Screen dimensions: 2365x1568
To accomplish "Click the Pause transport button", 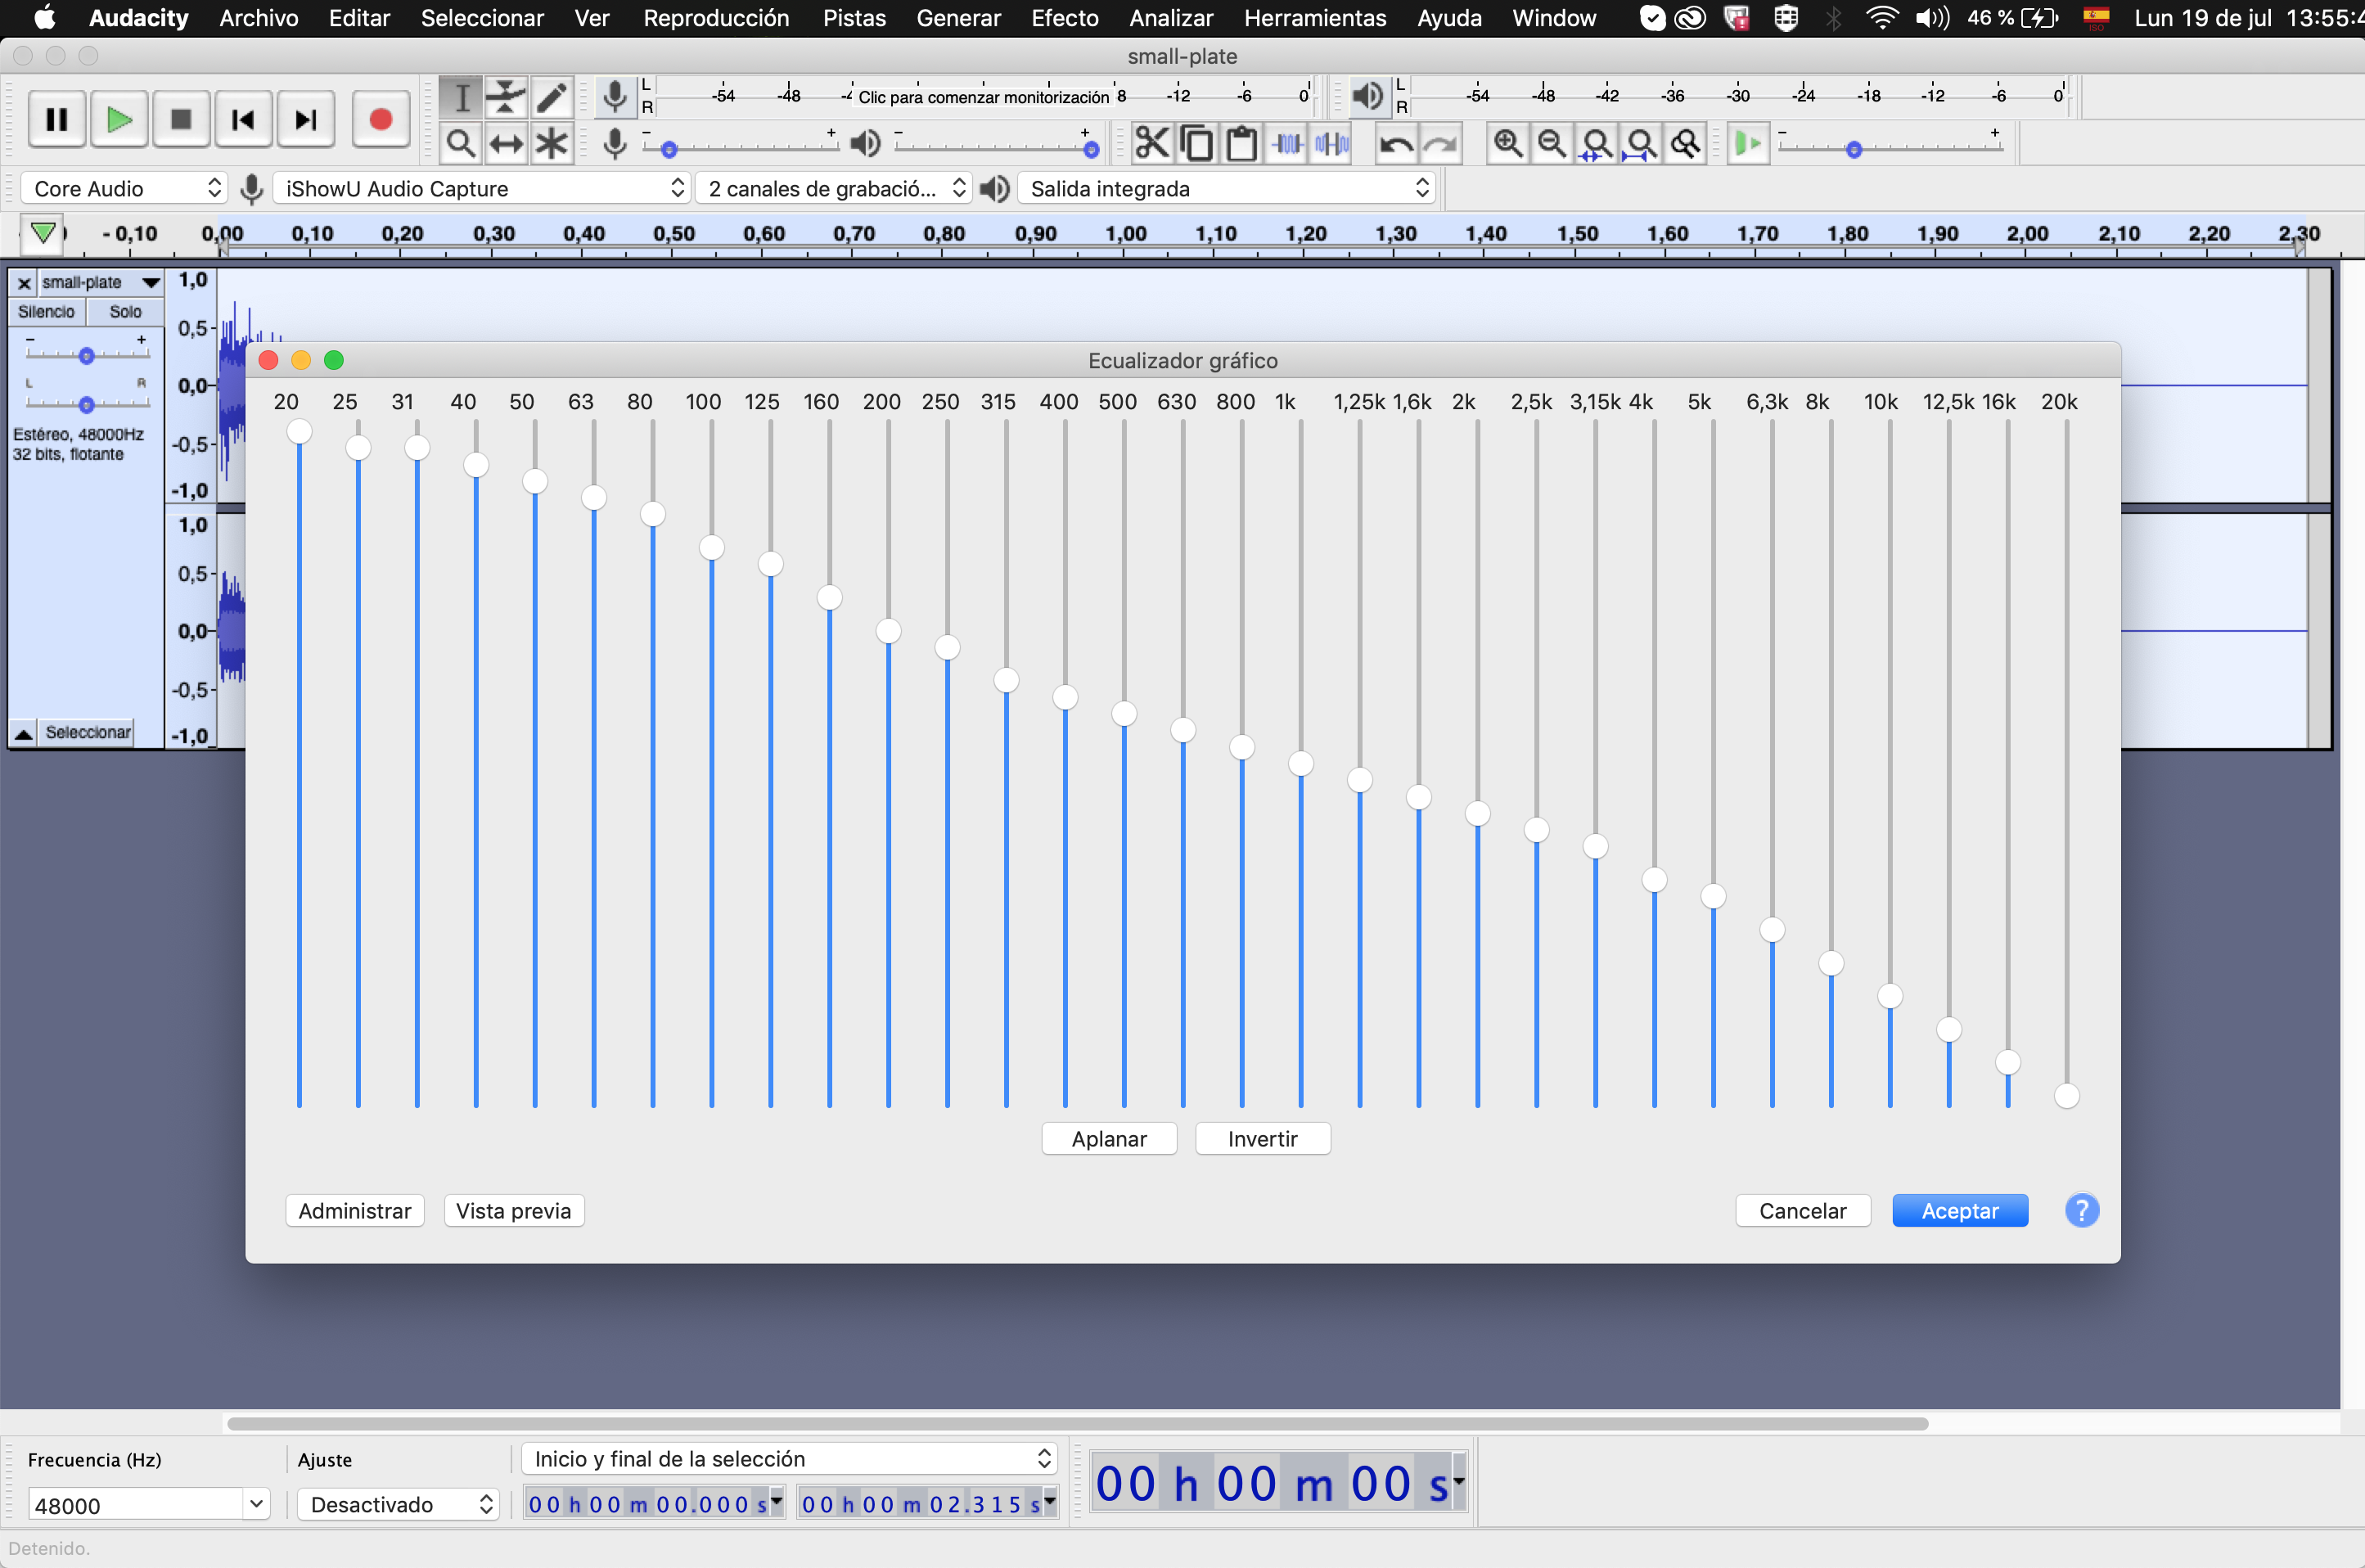I will (x=57, y=120).
